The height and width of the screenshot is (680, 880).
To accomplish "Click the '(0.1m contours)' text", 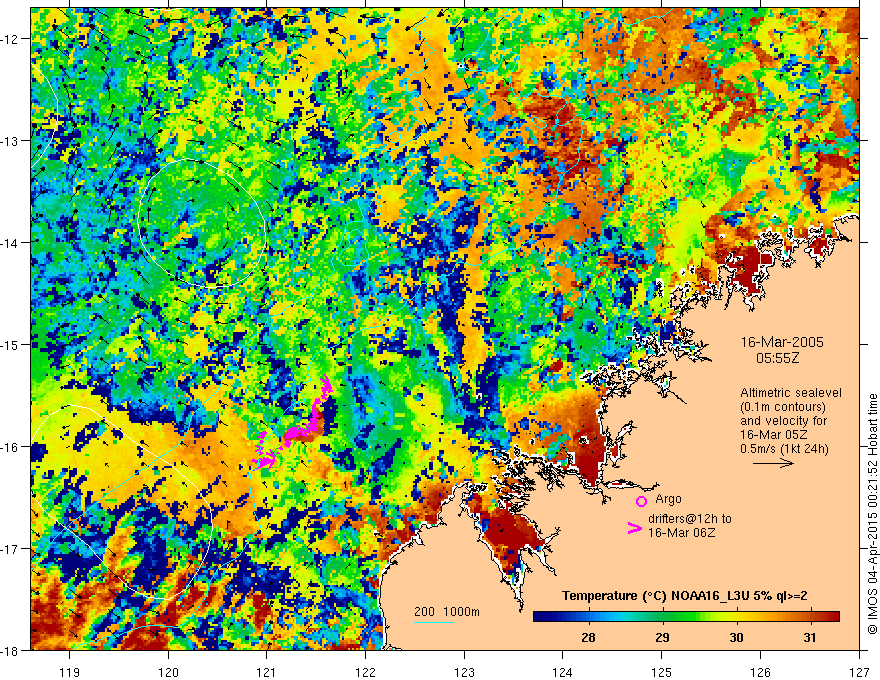I will pos(783,407).
